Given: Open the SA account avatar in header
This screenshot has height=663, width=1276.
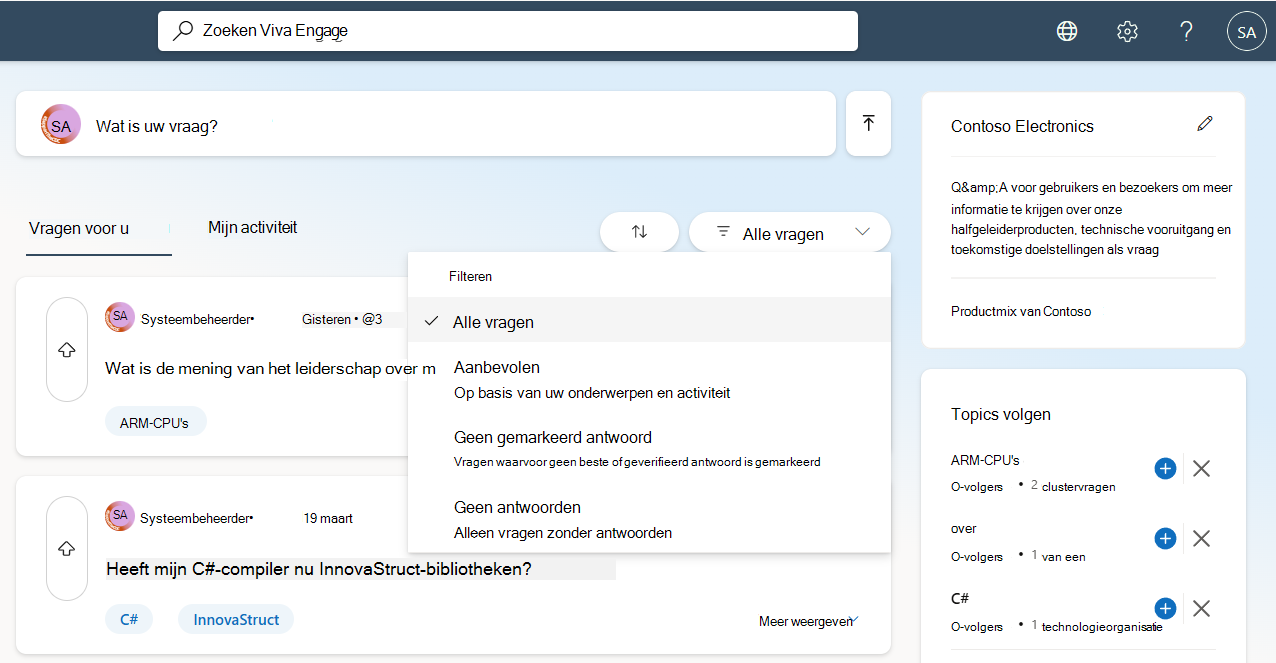Looking at the screenshot, I should 1246,32.
